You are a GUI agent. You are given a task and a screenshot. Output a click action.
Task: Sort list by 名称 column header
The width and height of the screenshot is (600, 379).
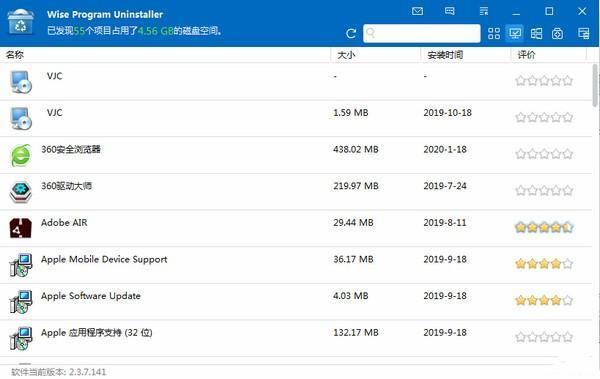(15, 55)
